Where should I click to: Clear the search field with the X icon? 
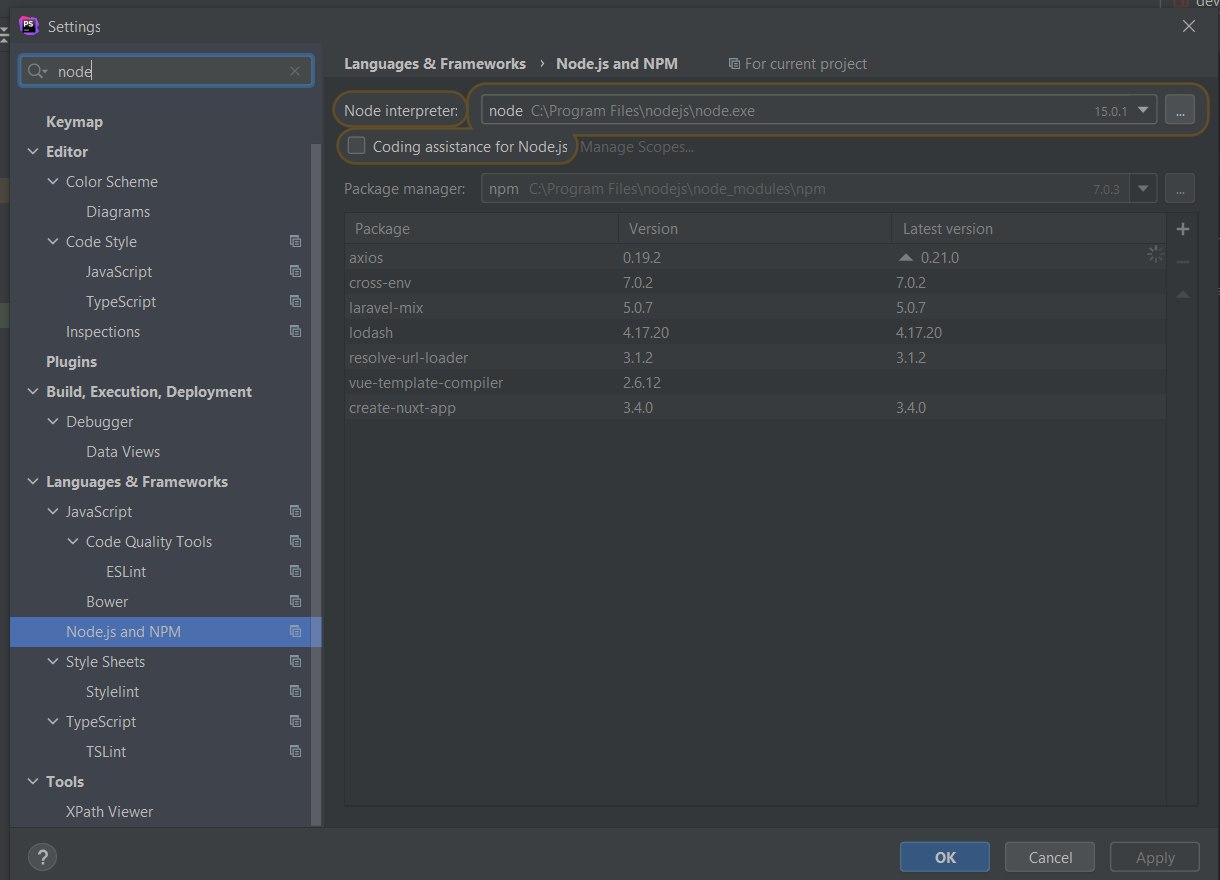coord(295,71)
